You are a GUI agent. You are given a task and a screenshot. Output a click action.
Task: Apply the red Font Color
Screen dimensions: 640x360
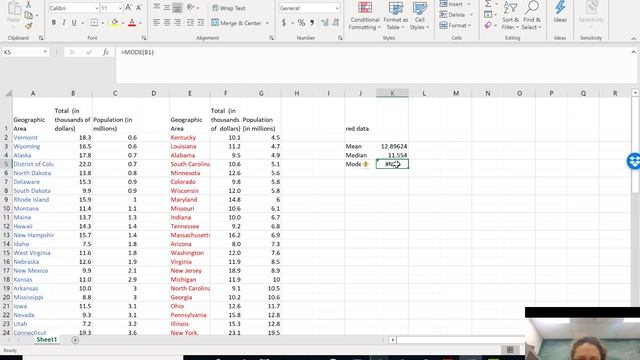tap(132, 23)
